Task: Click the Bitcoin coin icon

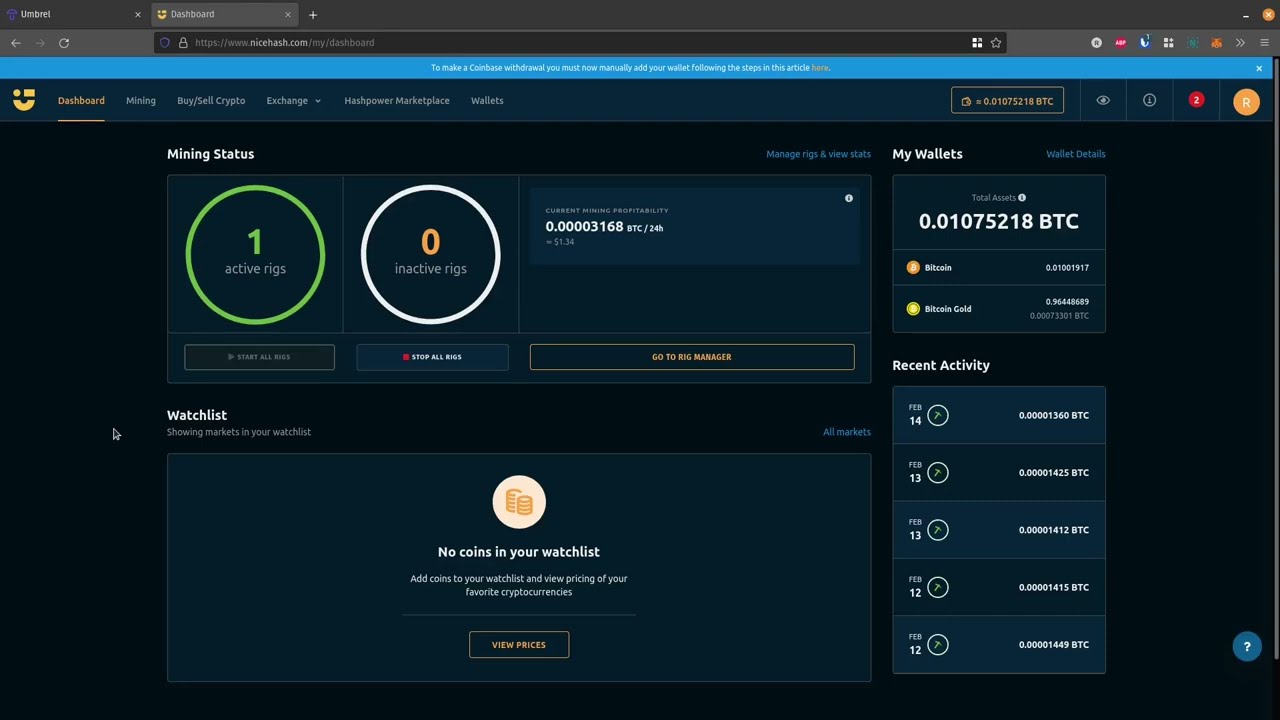Action: [x=913, y=267]
